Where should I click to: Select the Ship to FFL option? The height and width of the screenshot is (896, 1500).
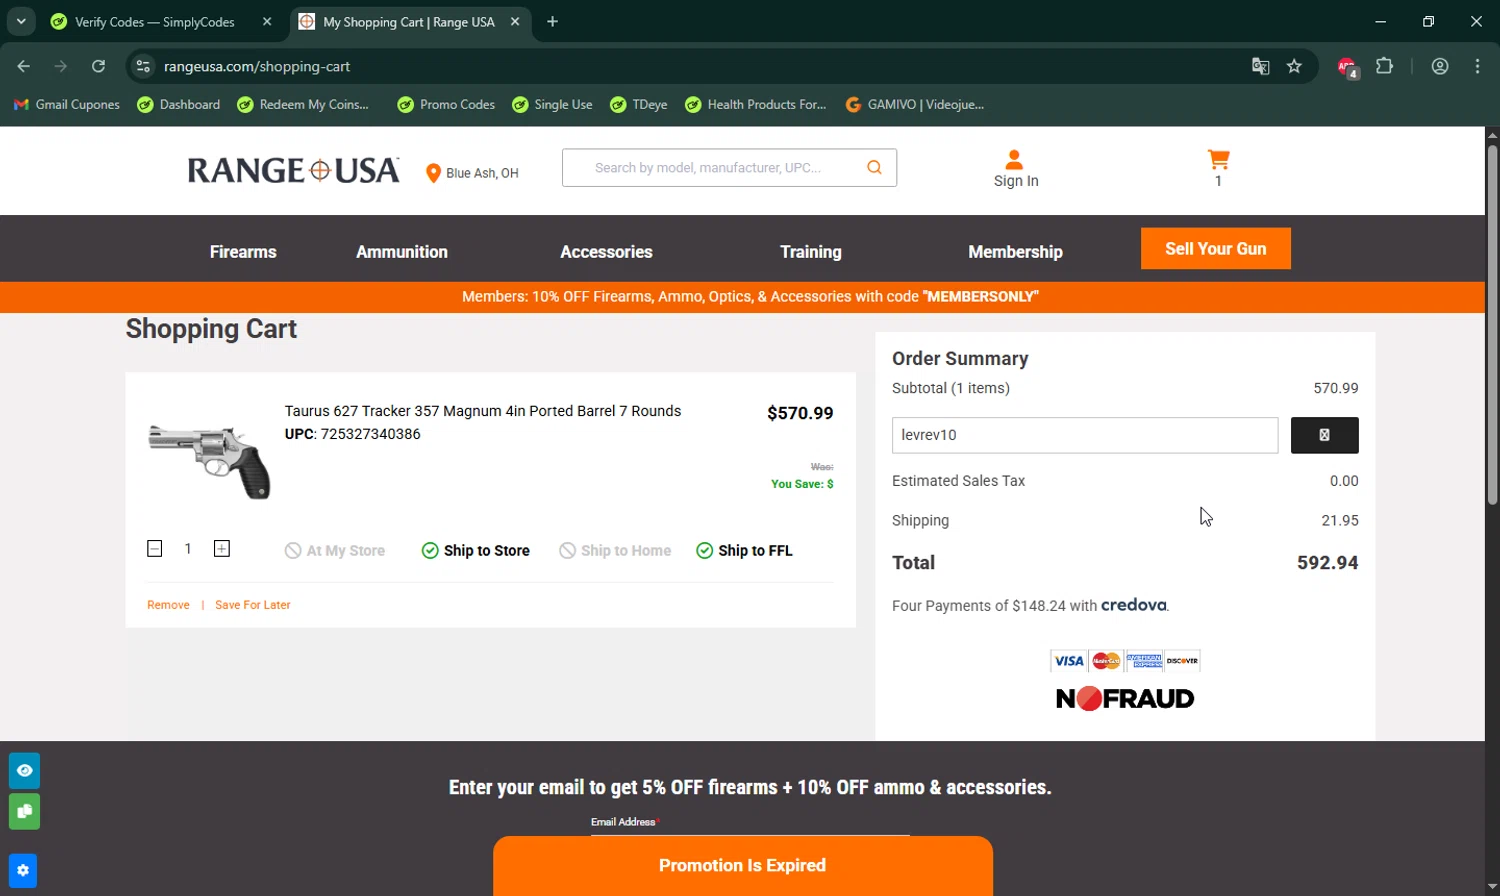744,551
